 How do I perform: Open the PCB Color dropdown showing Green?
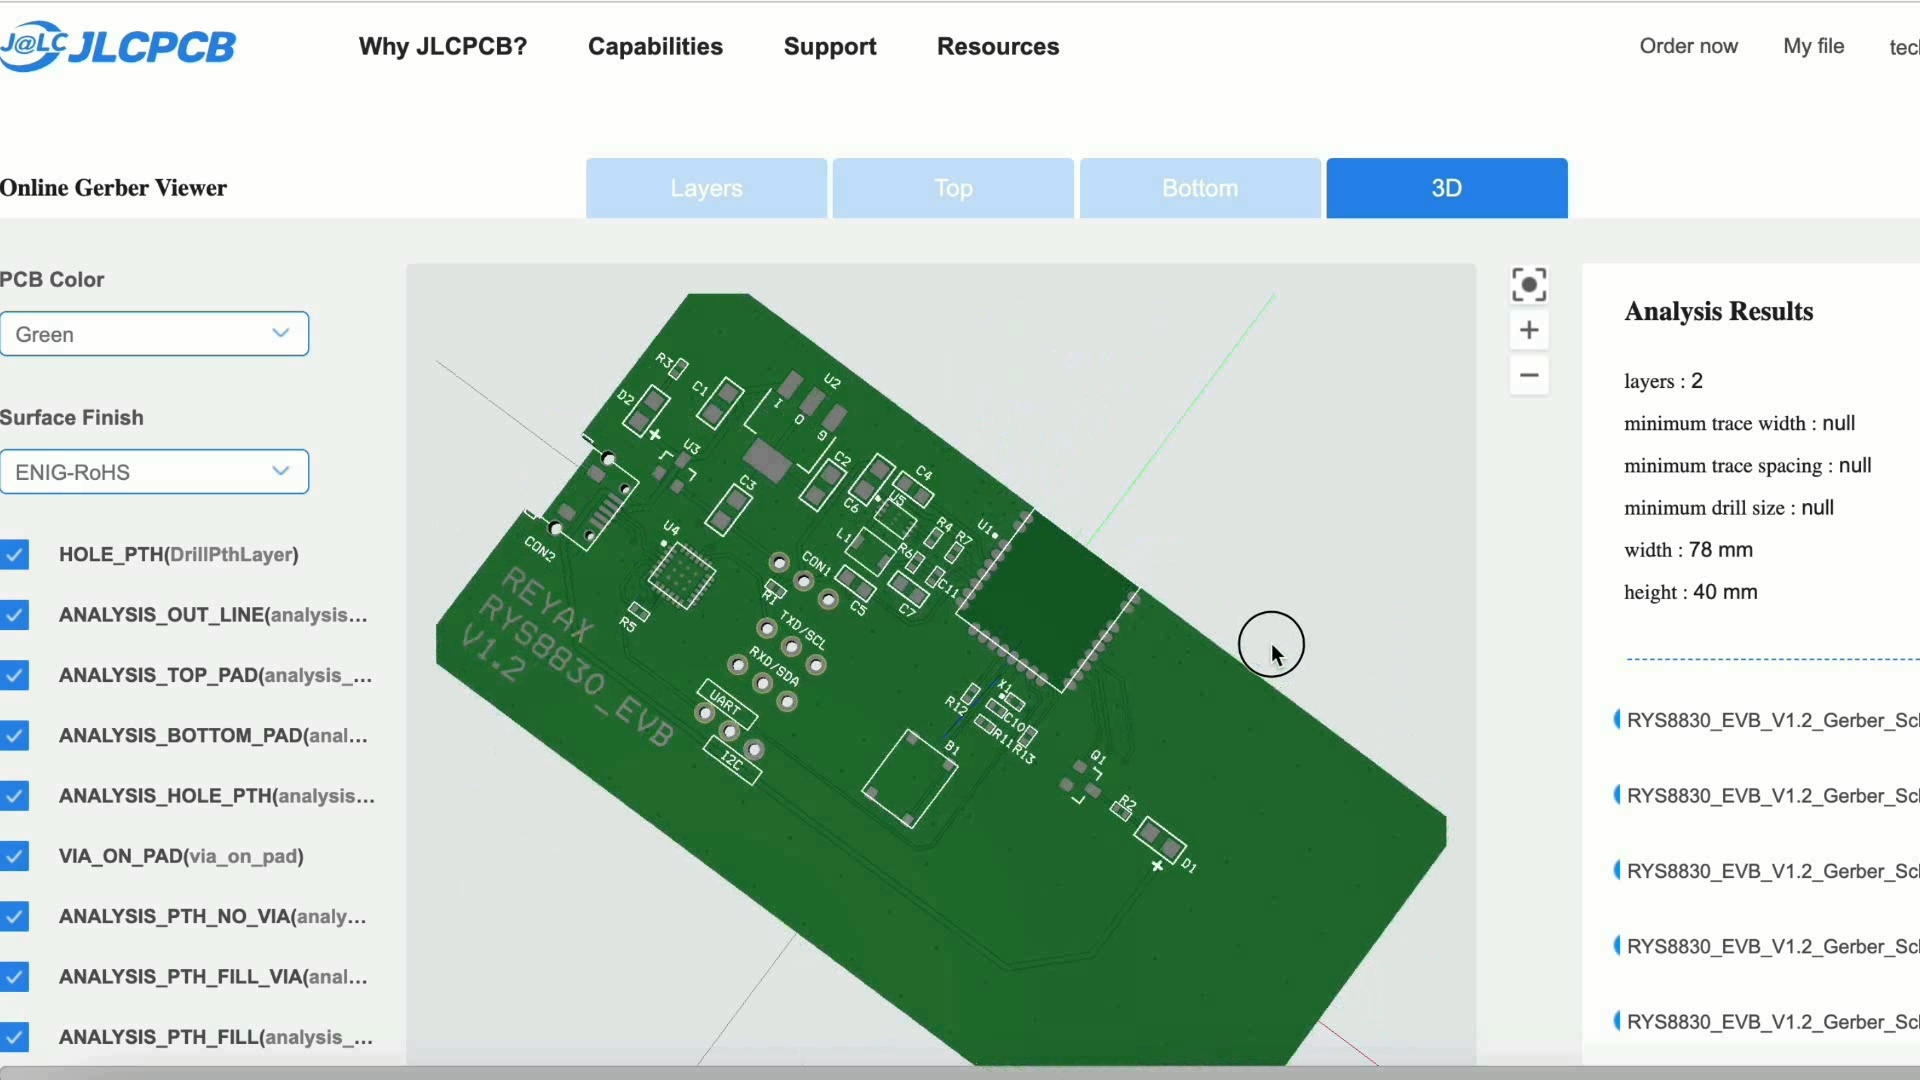point(154,334)
